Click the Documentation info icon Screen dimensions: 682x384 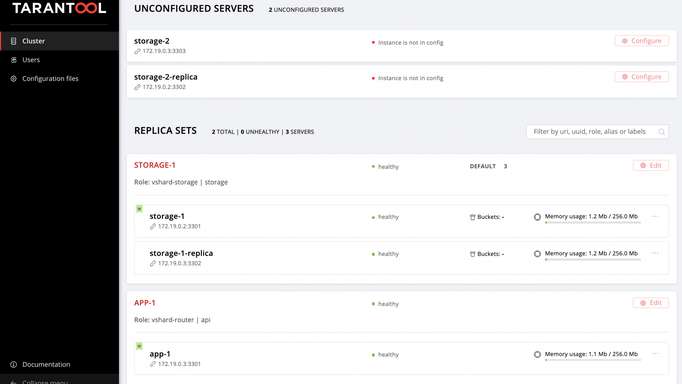13,364
